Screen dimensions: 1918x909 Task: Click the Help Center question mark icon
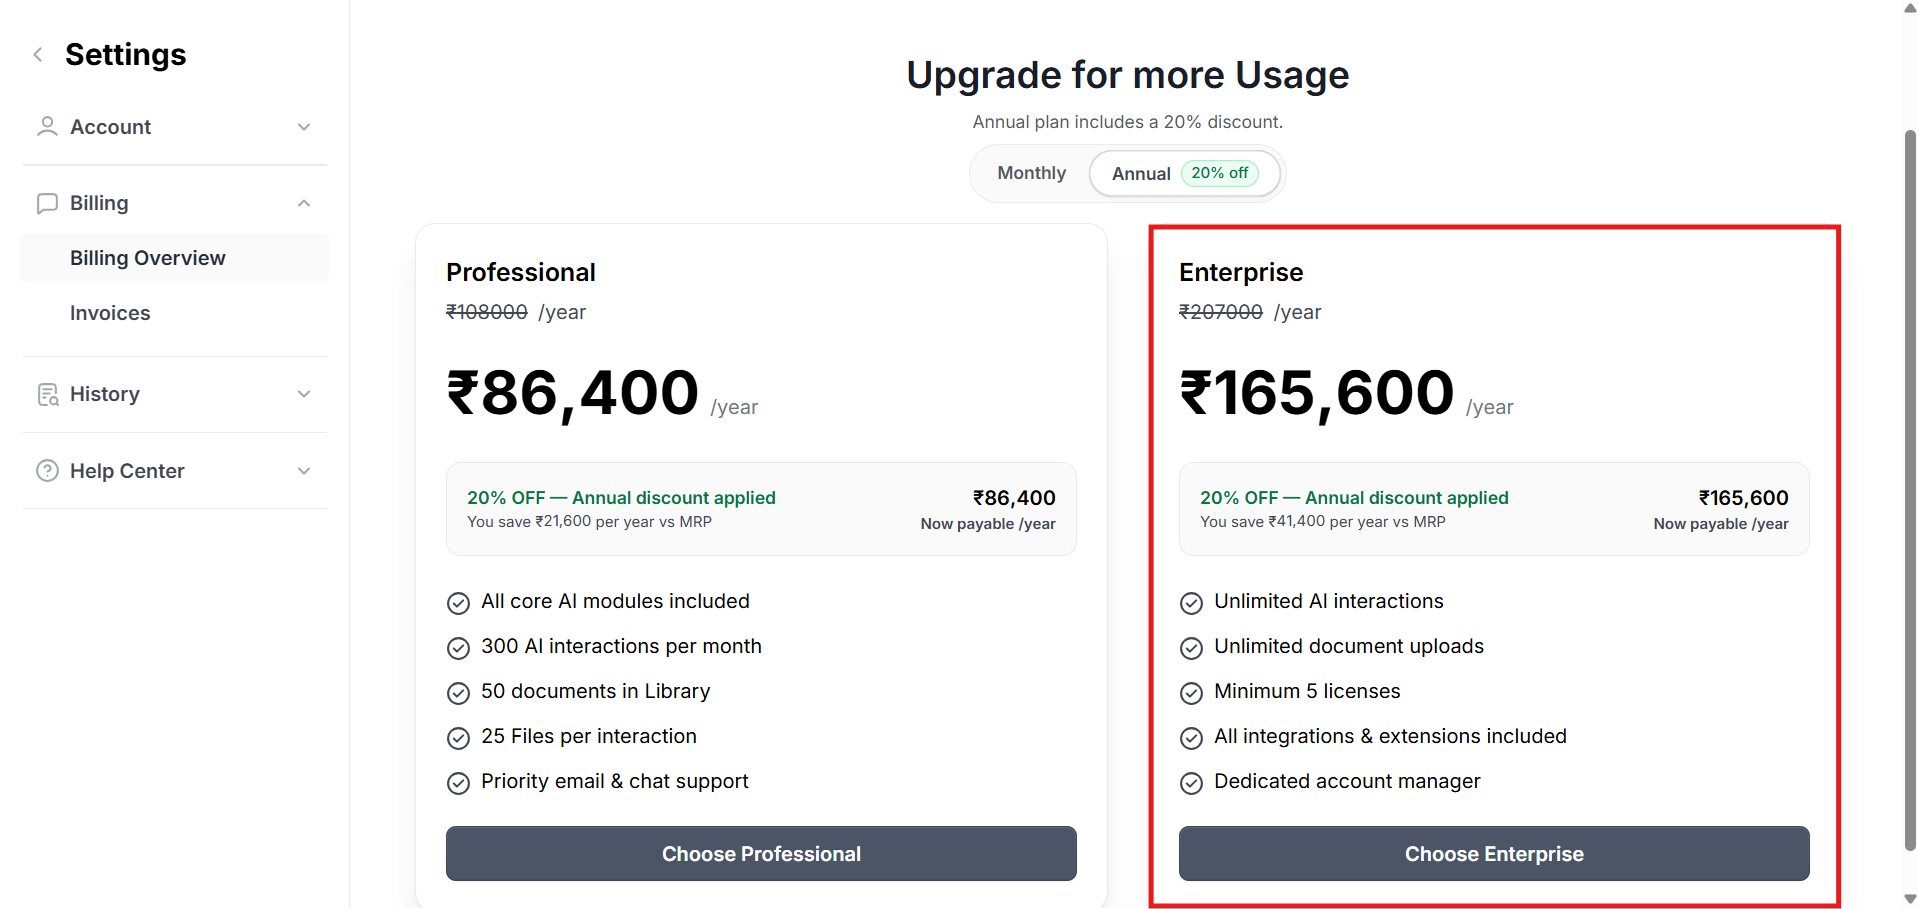coord(47,471)
